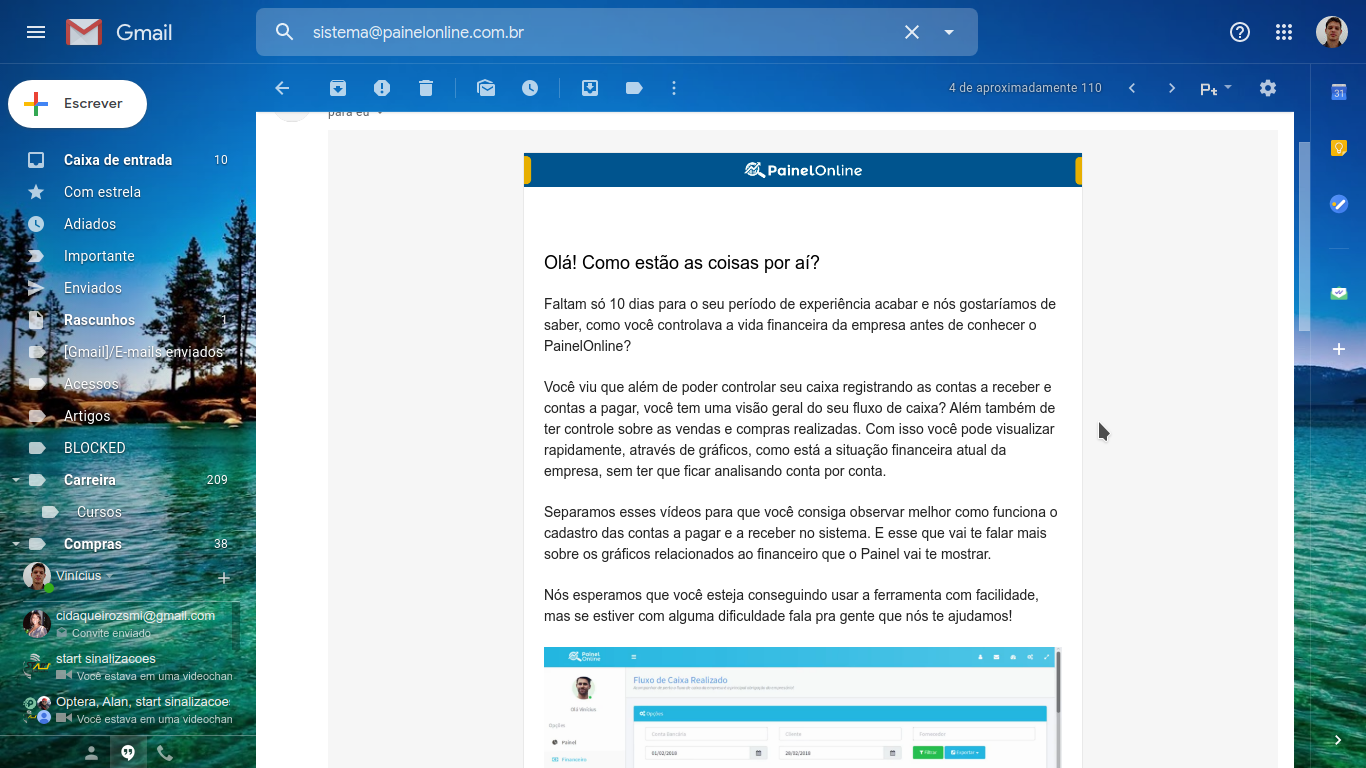Screen dimensions: 1366x768
Task: Archive this email
Action: coord(338,88)
